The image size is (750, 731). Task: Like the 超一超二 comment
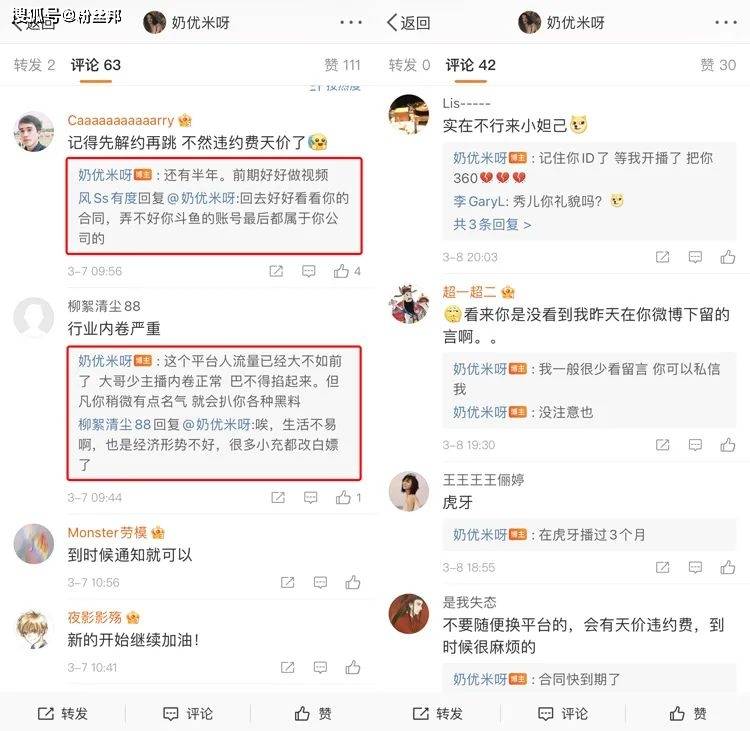pos(728,445)
